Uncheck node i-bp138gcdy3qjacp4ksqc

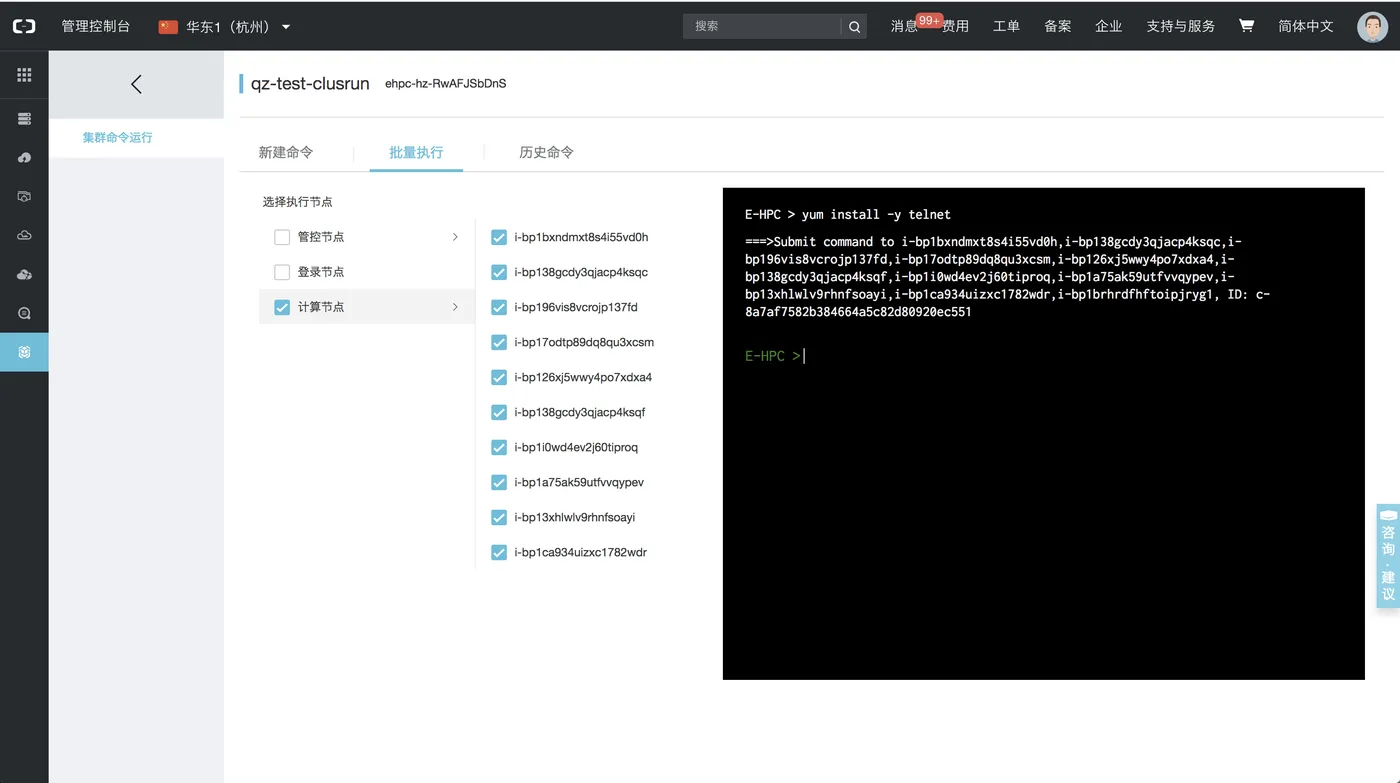coord(499,272)
